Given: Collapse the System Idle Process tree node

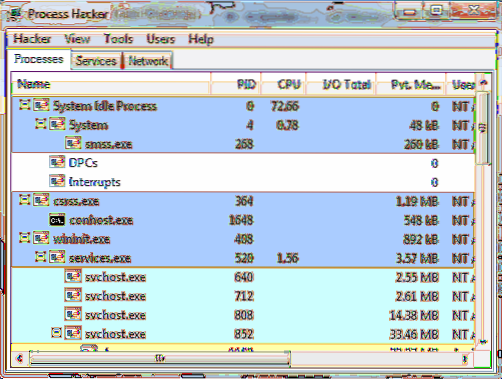Looking at the screenshot, I should coord(24,105).
